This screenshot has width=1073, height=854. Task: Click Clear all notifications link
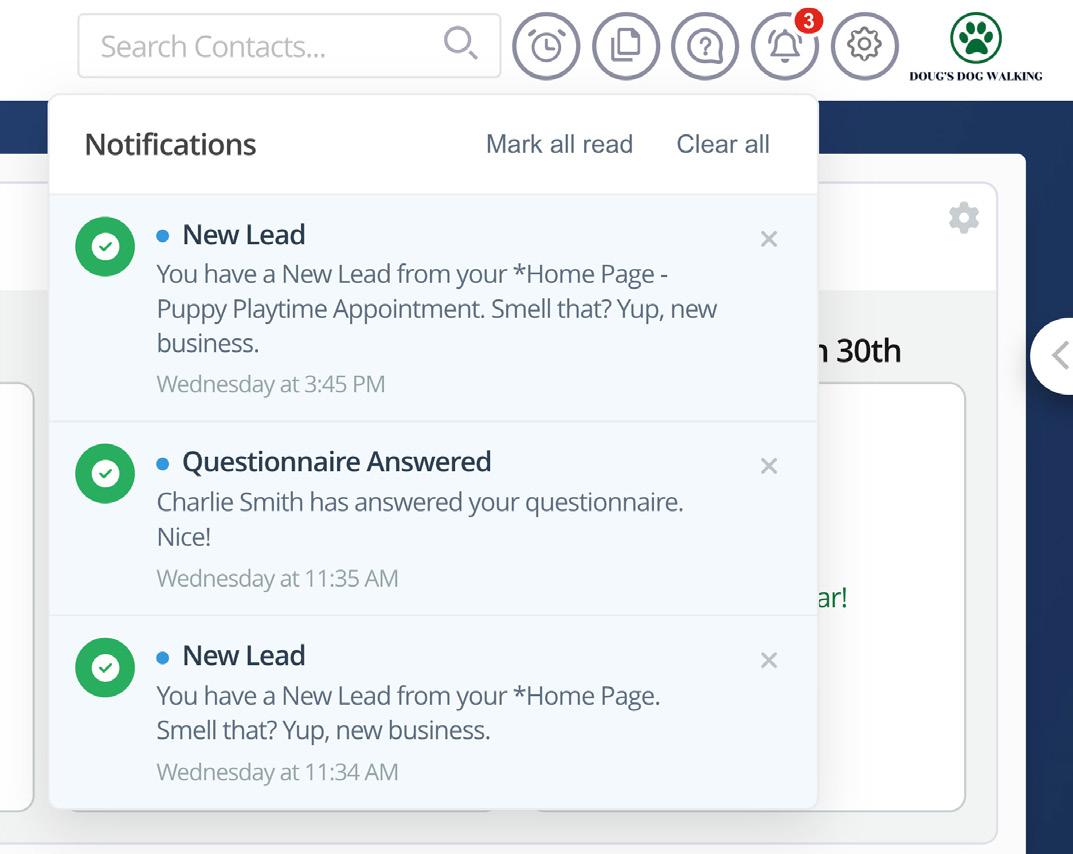pyautogui.click(x=723, y=144)
